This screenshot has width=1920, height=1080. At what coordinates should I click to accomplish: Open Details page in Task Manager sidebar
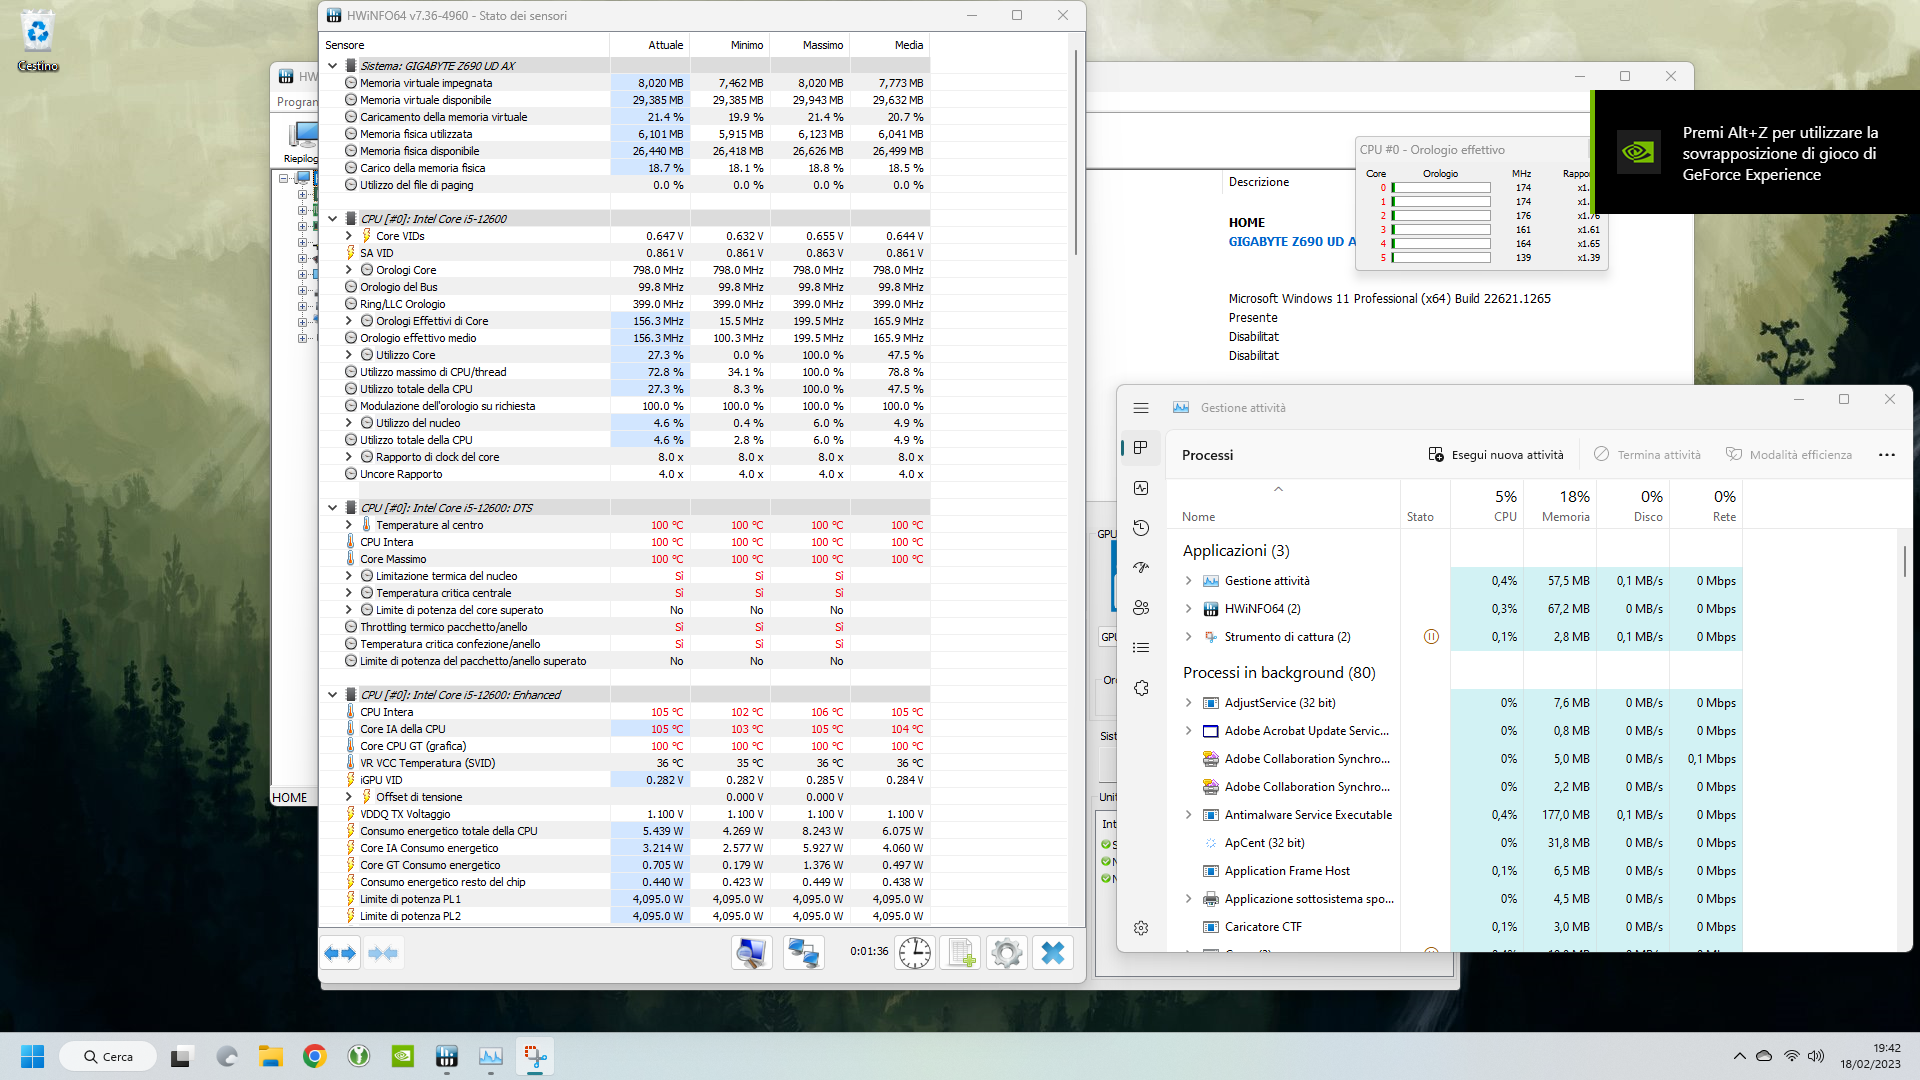pos(1141,648)
